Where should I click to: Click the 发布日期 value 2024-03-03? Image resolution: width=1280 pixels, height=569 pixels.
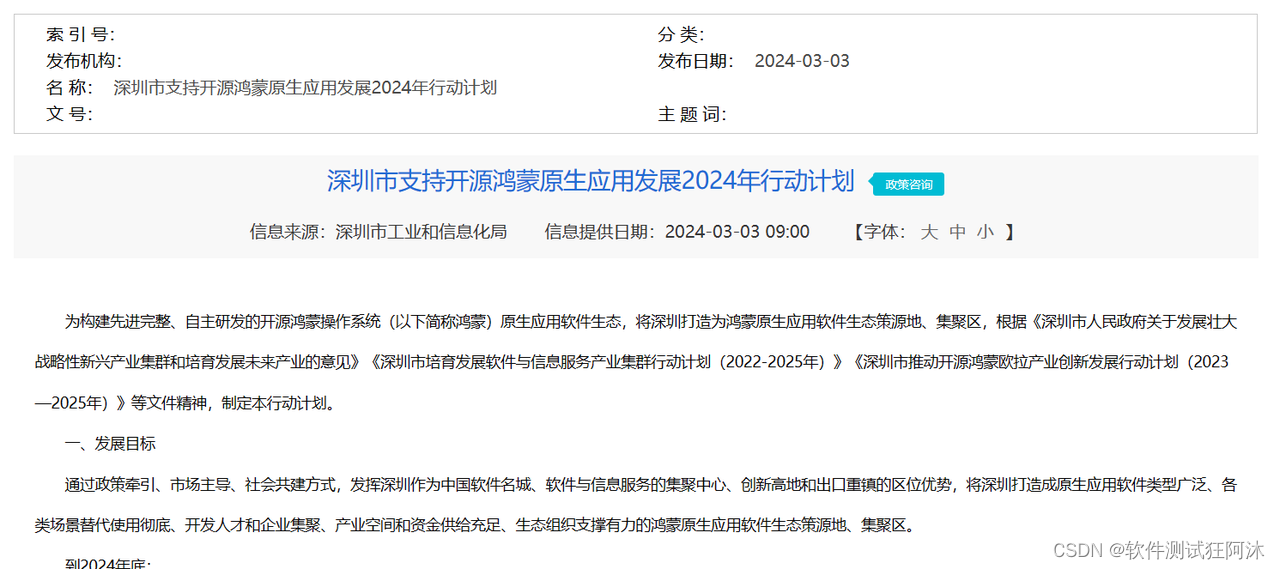(x=802, y=61)
